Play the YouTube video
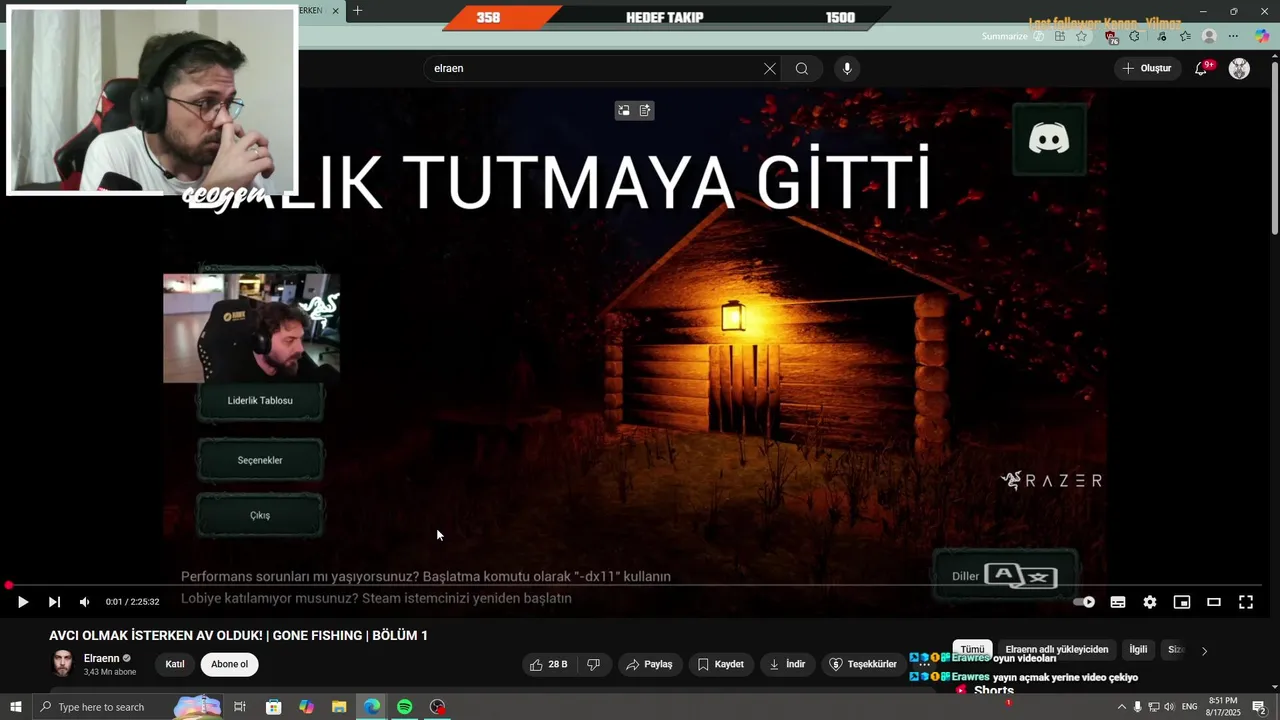The width and height of the screenshot is (1280, 720). click(x=23, y=602)
